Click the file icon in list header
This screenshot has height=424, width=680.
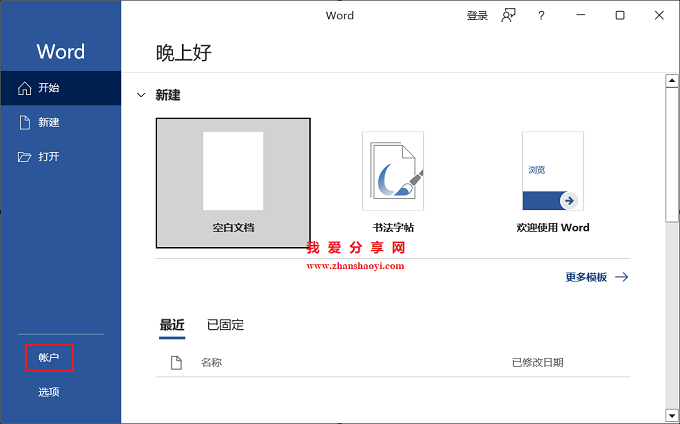(176, 362)
